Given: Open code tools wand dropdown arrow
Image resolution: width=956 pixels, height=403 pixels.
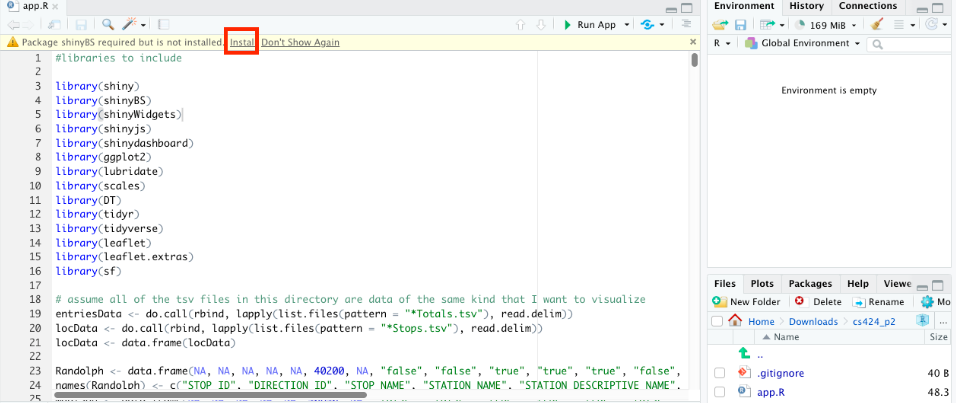Looking at the screenshot, I should [x=143, y=25].
